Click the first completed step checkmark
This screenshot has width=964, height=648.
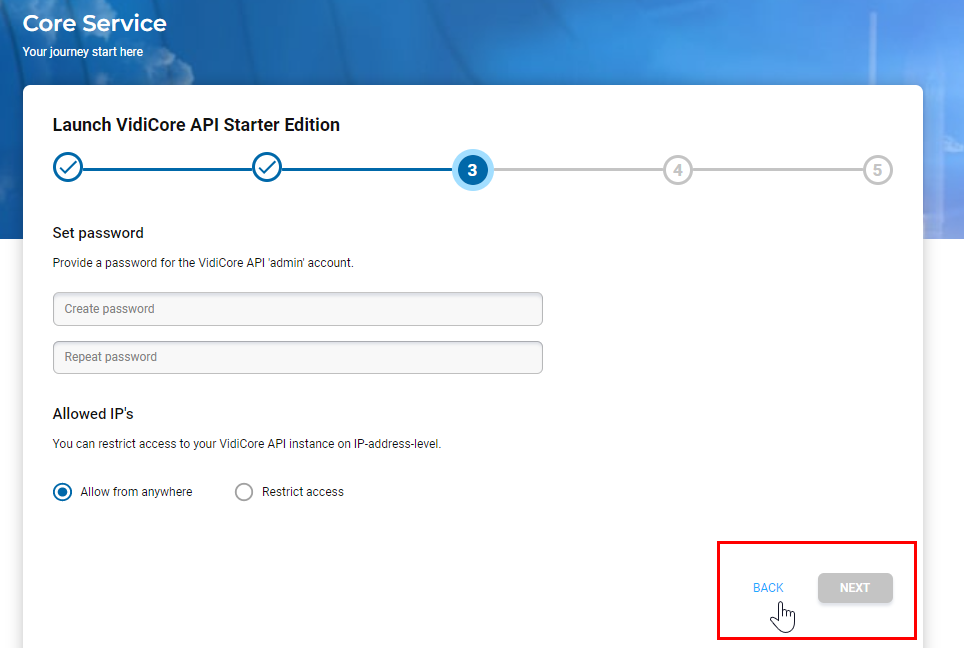click(x=67, y=169)
